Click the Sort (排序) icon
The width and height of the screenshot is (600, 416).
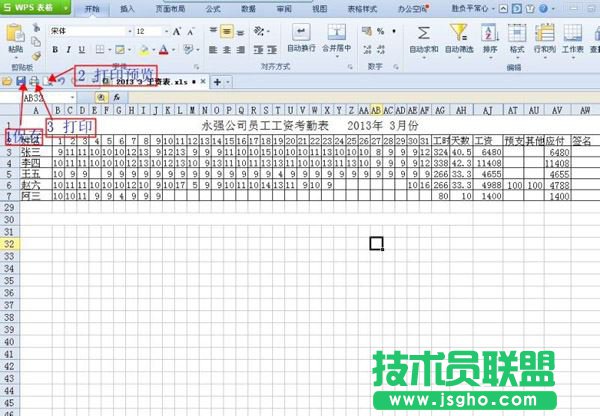(490, 33)
